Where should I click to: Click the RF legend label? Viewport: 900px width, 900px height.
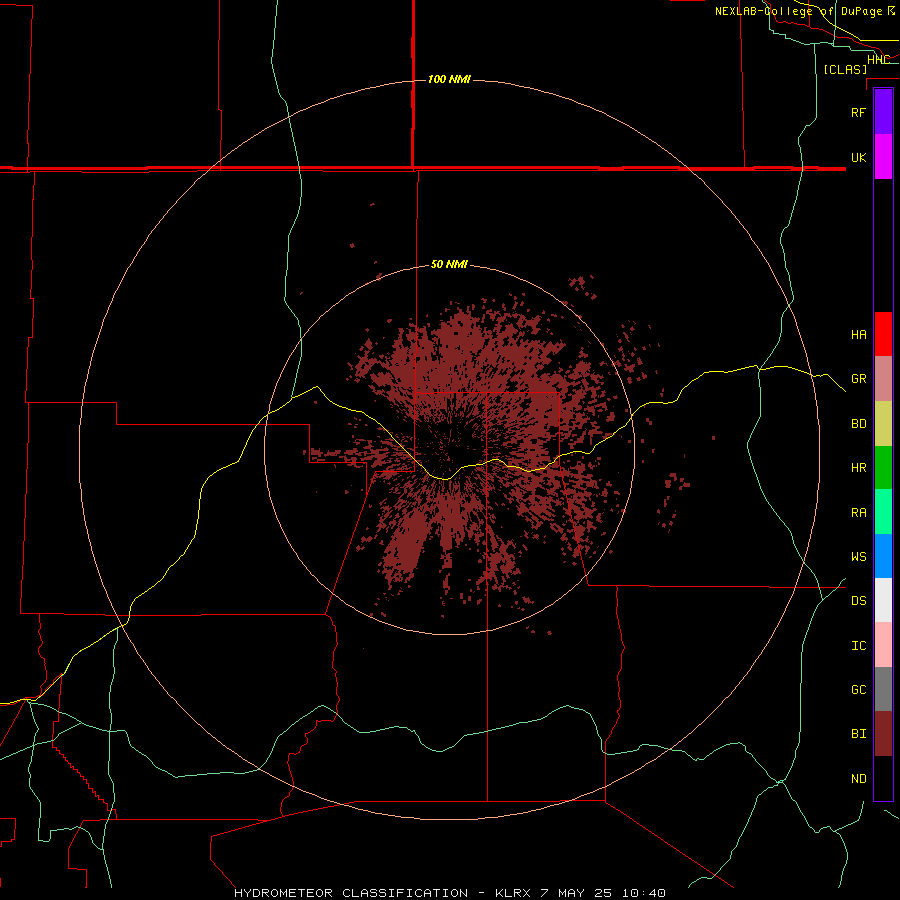(x=858, y=112)
